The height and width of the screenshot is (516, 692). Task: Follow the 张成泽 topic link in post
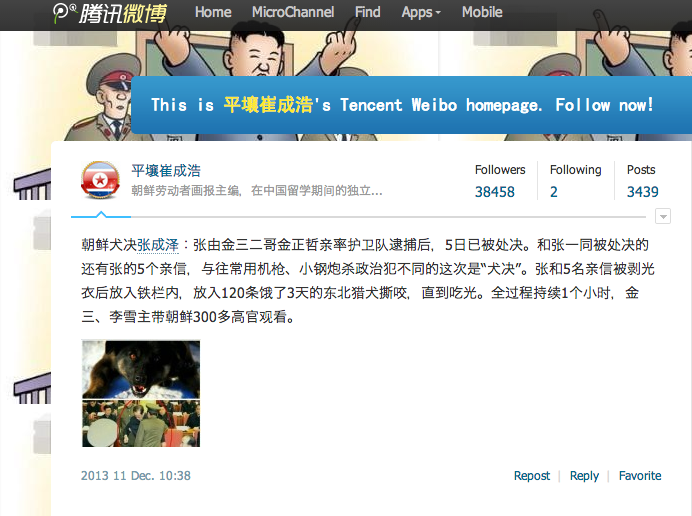tap(158, 245)
